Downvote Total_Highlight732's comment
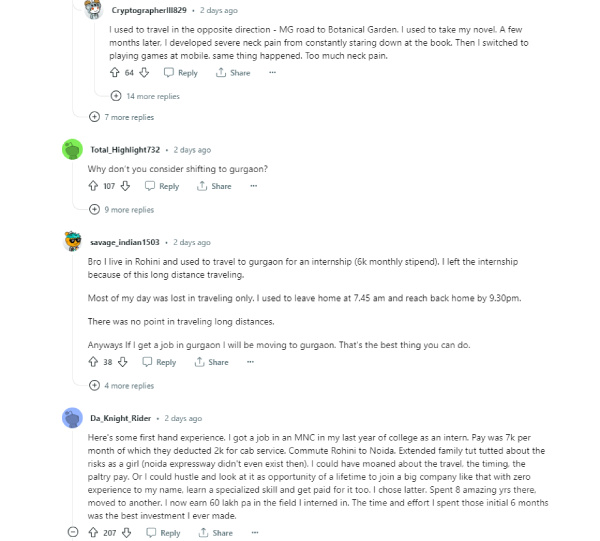600x541 pixels. pyautogui.click(x=125, y=186)
